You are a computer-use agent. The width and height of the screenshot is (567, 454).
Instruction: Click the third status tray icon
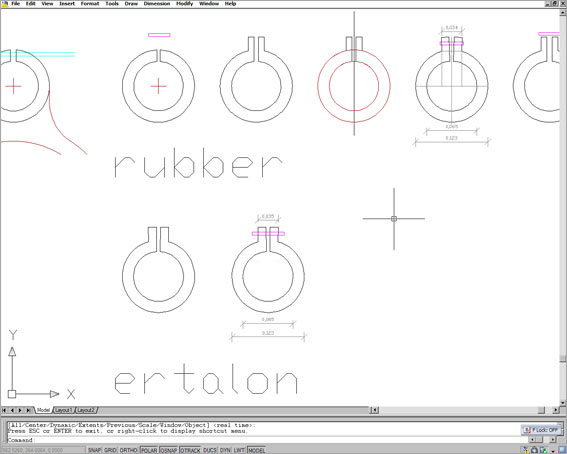pos(543,450)
